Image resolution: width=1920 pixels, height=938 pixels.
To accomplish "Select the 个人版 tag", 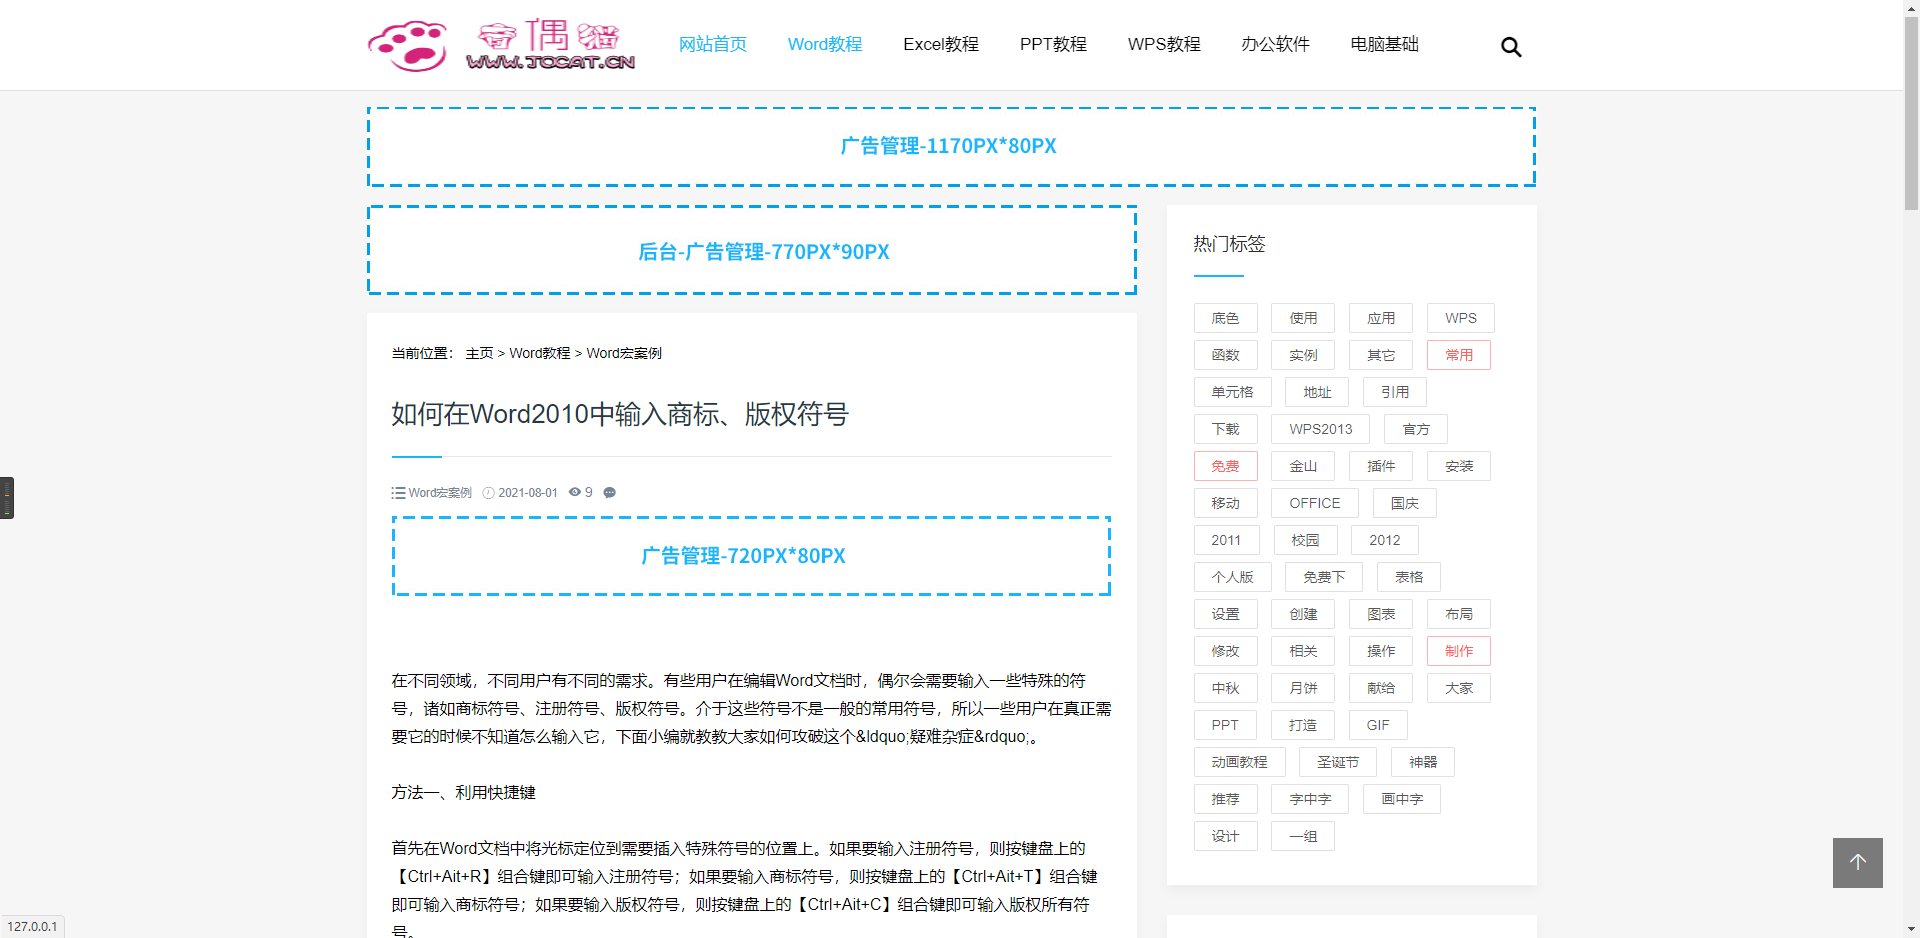I will 1232,577.
